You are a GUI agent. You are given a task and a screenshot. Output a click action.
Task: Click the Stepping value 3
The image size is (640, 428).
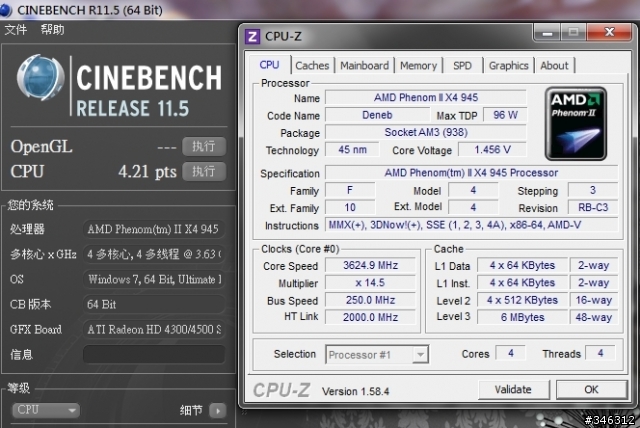pos(593,190)
